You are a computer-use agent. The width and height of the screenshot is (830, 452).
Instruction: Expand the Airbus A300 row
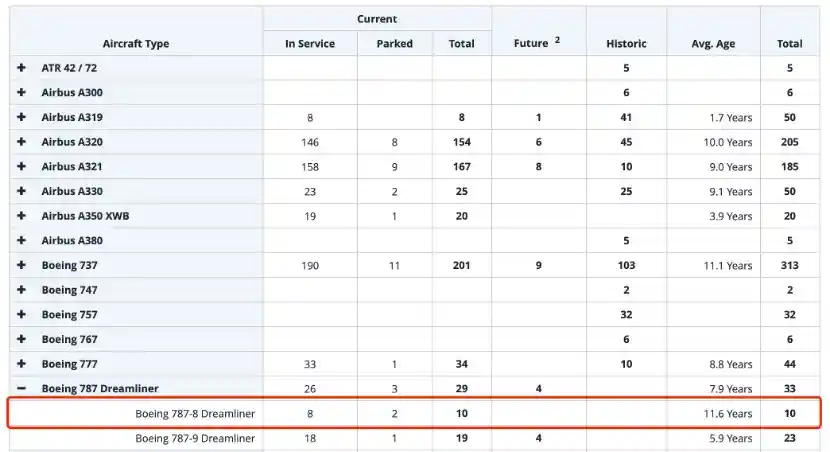pyautogui.click(x=21, y=93)
